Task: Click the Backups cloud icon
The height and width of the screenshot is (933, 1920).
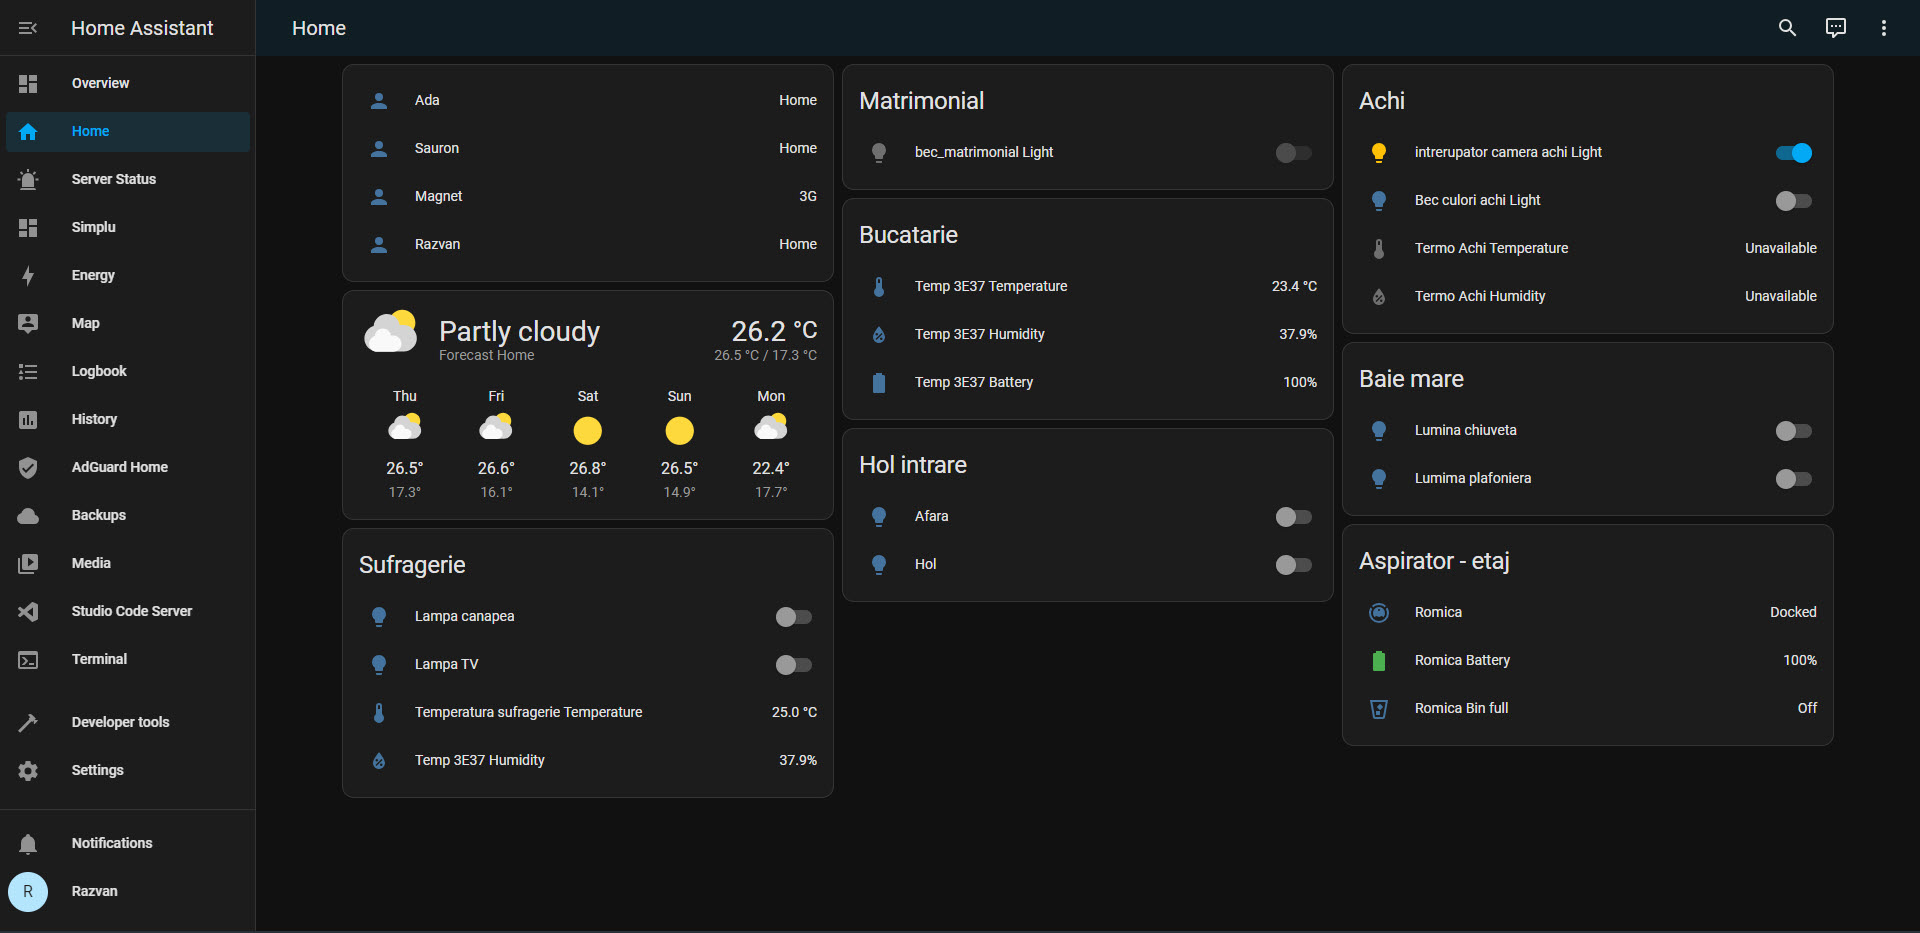Action: point(28,516)
